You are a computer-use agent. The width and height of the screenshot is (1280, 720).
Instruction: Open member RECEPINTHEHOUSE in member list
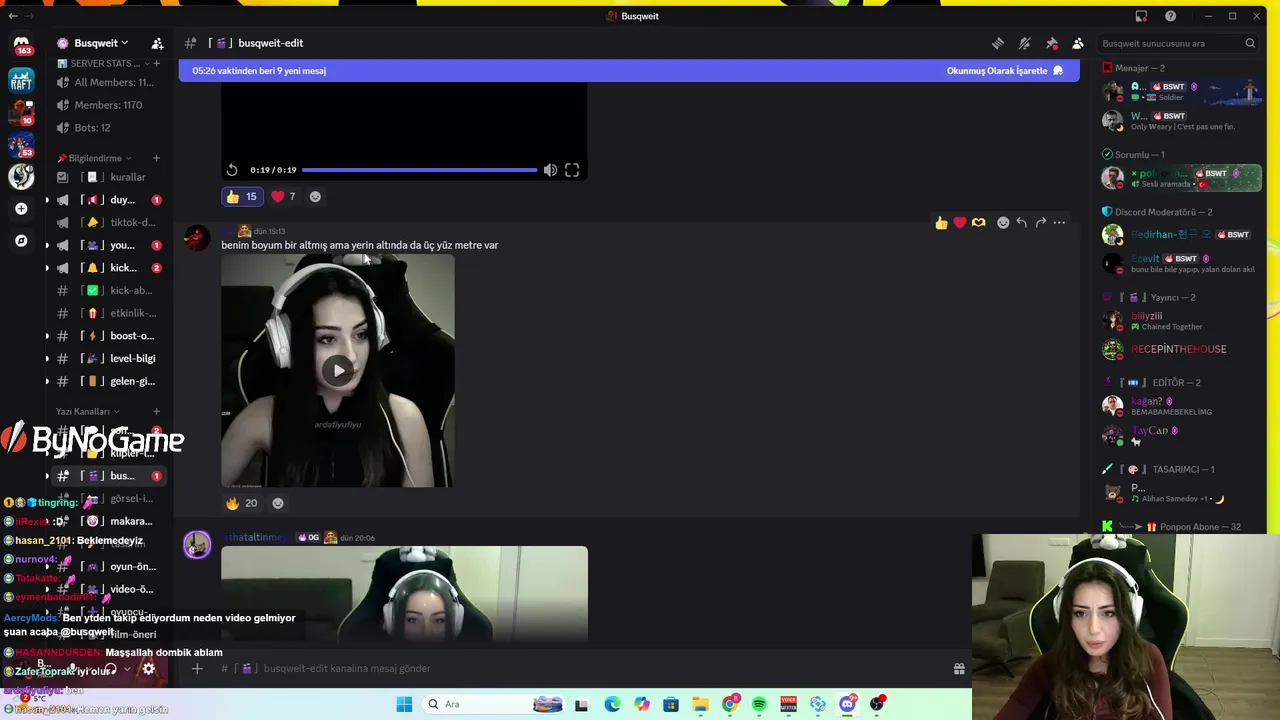1179,349
